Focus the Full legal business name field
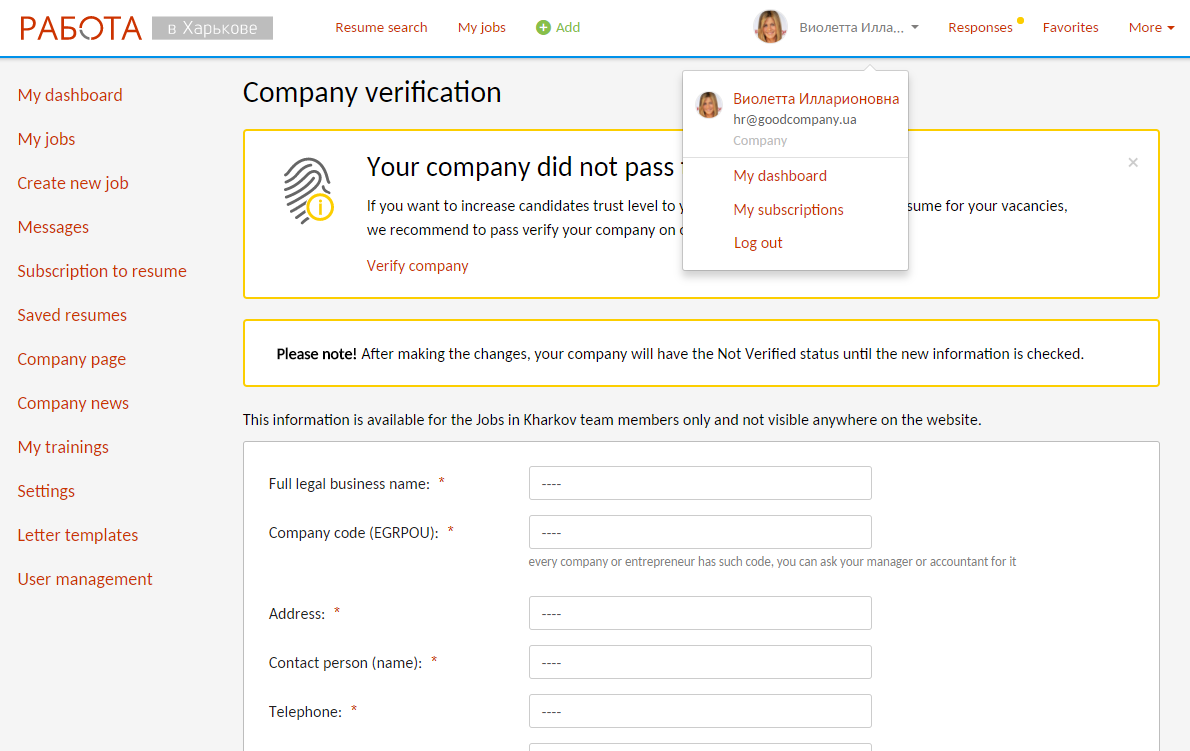This screenshot has width=1190, height=751. tap(700, 483)
